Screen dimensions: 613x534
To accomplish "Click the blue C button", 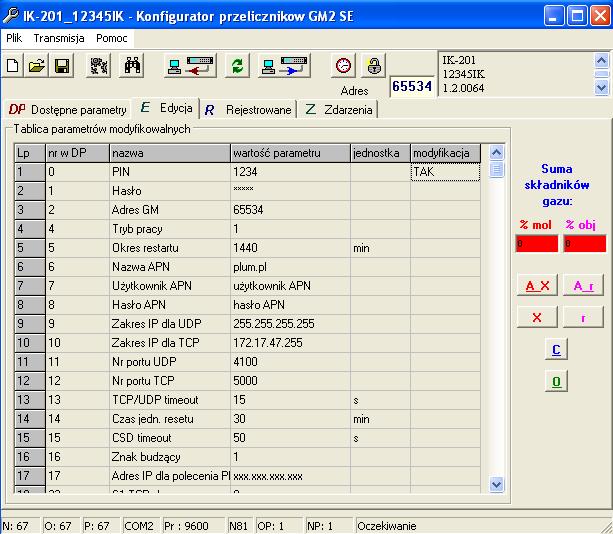I will pos(556,349).
